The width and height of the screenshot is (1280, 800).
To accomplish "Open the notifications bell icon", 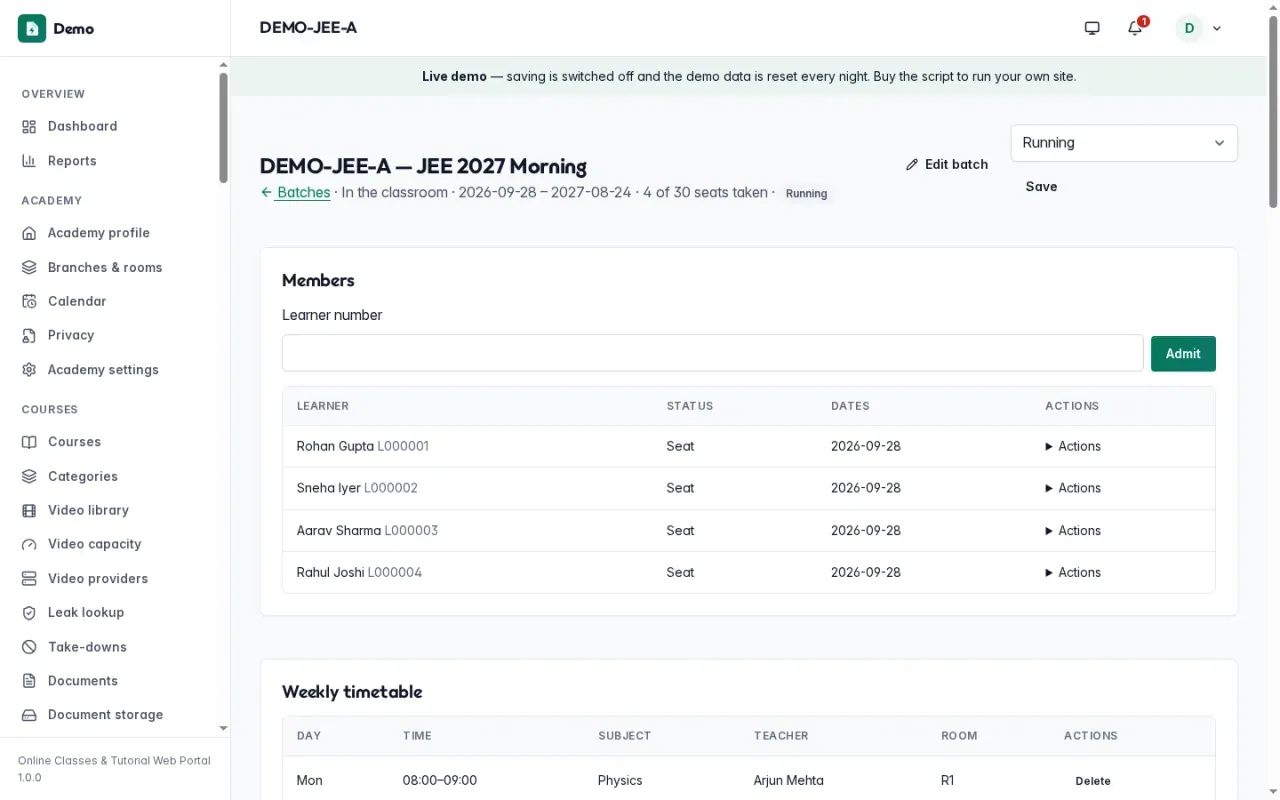I will [1135, 28].
